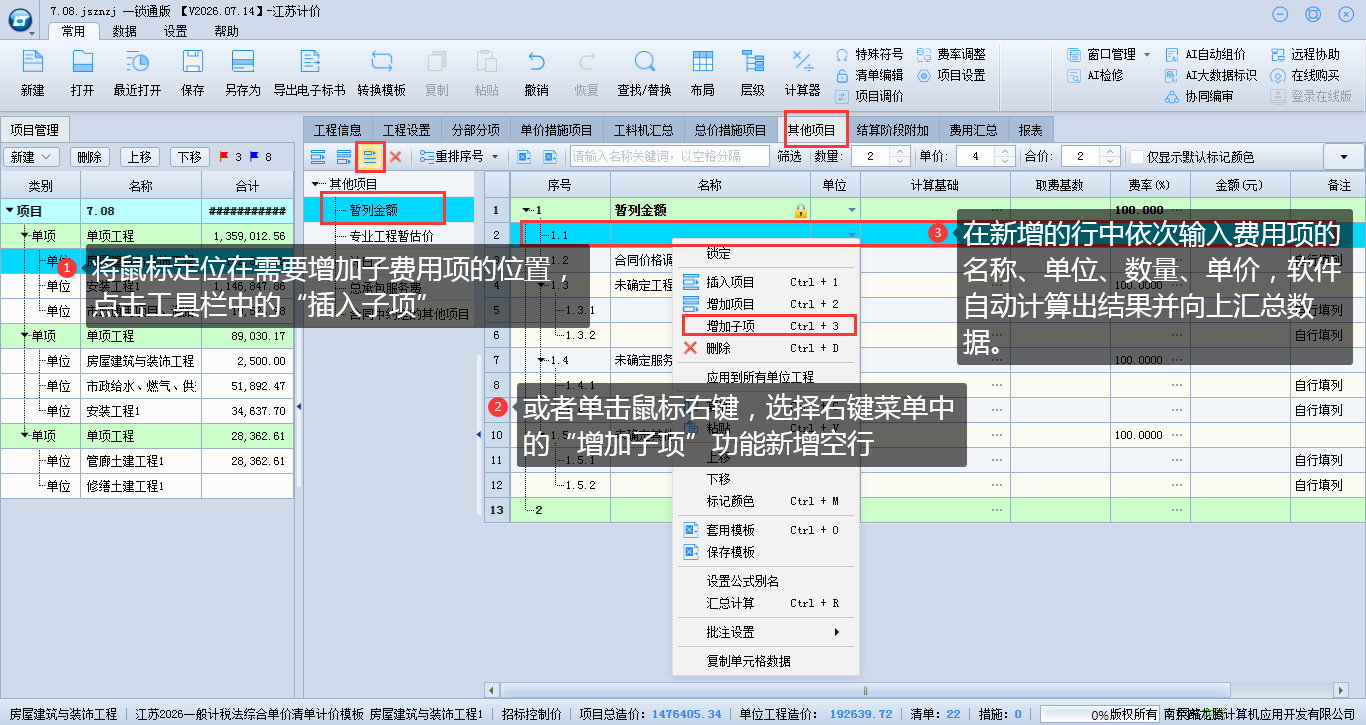Select 修缮土建工程1 in the project tree
The width and height of the screenshot is (1366, 725).
click(x=125, y=486)
